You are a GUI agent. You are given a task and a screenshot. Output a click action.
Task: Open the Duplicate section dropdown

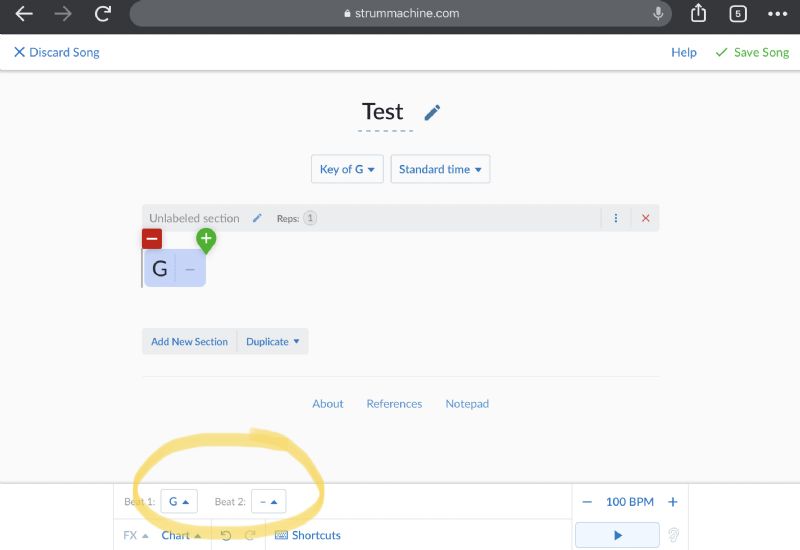click(272, 341)
